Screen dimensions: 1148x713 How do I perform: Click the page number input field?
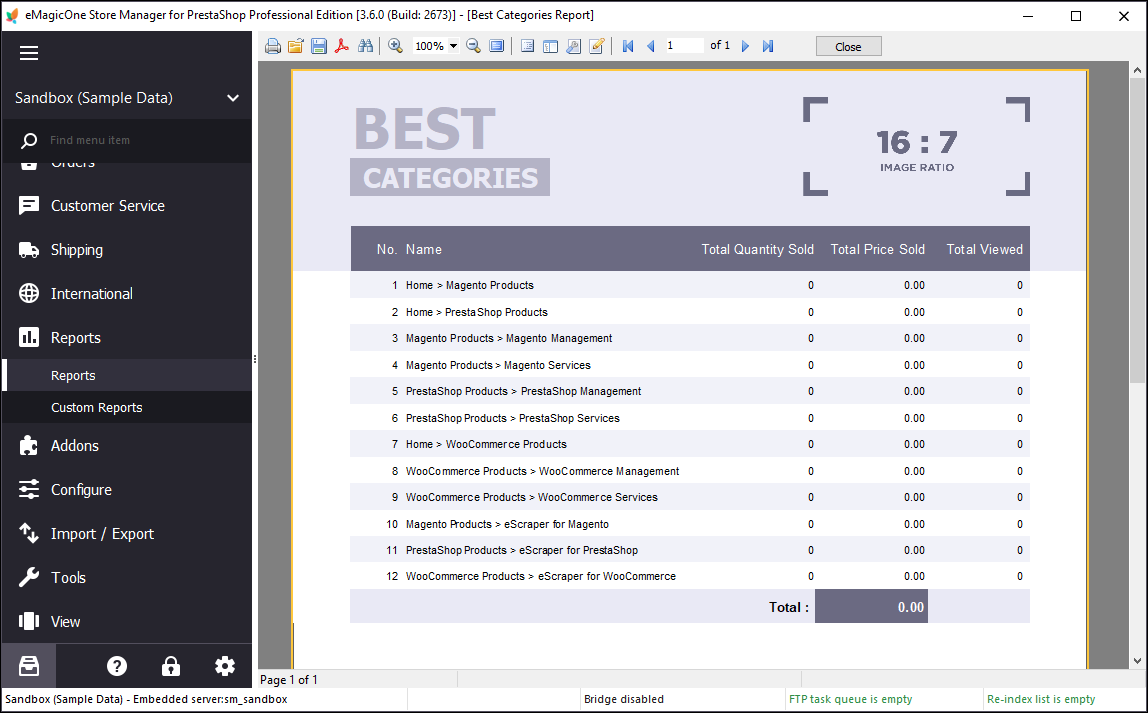point(684,45)
